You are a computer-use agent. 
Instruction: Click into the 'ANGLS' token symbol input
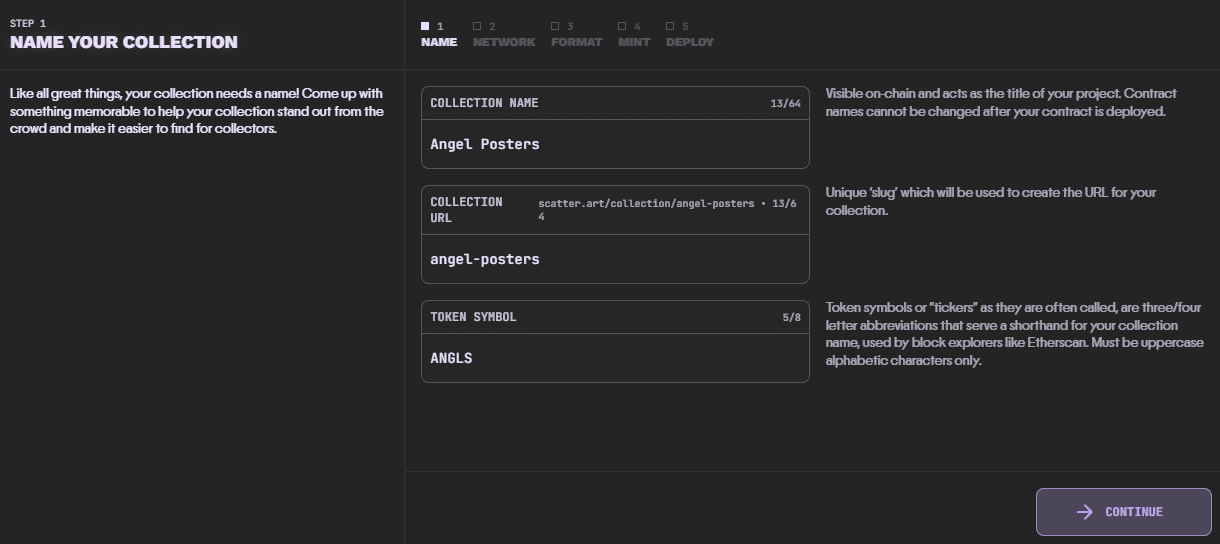pyautogui.click(x=614, y=358)
